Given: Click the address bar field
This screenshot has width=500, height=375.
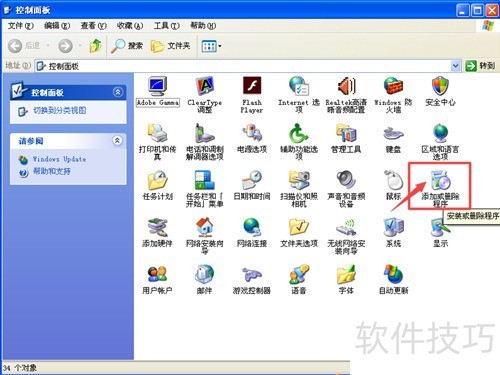Looking at the screenshot, I should [248, 66].
